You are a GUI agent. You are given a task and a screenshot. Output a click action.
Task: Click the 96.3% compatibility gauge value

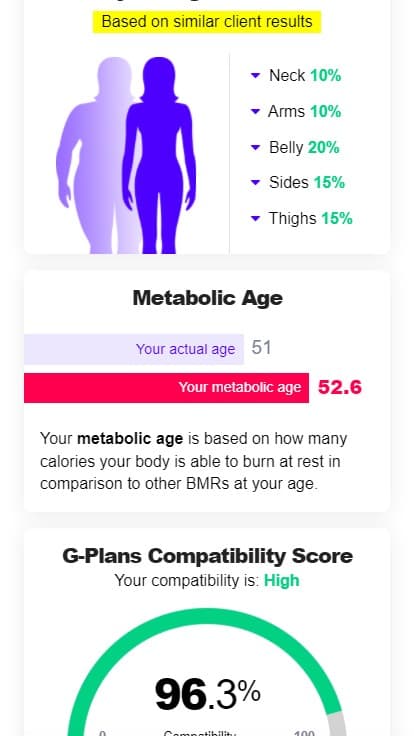click(x=207, y=695)
